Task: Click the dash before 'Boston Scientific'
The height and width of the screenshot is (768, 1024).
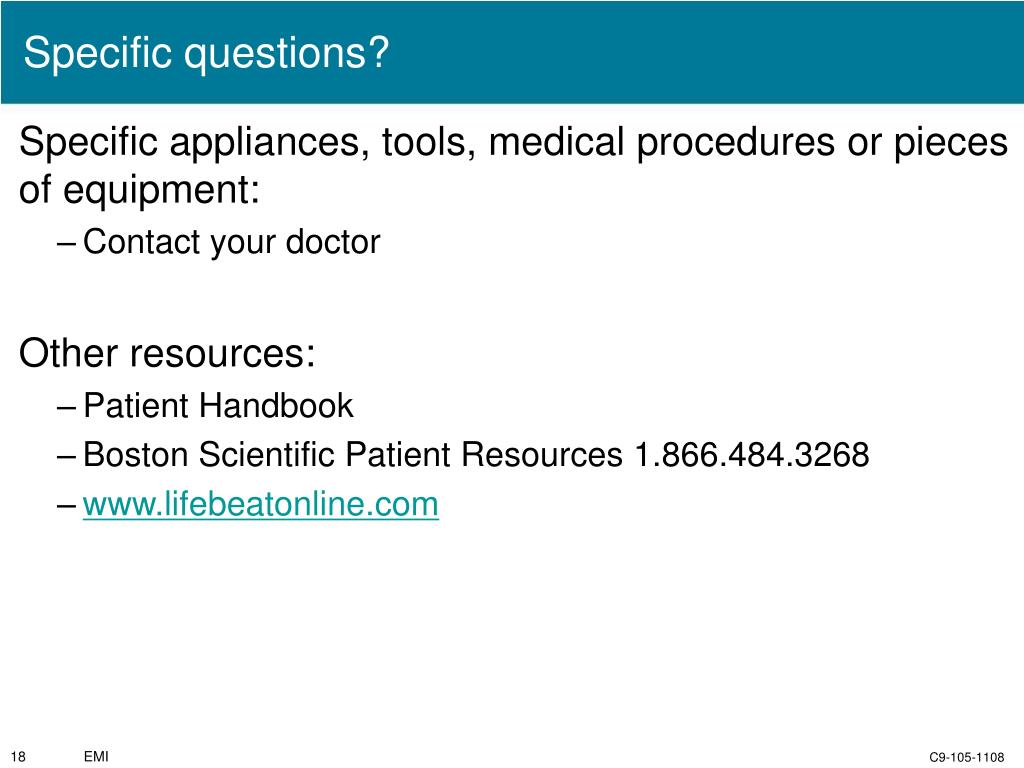Action: [x=67, y=456]
